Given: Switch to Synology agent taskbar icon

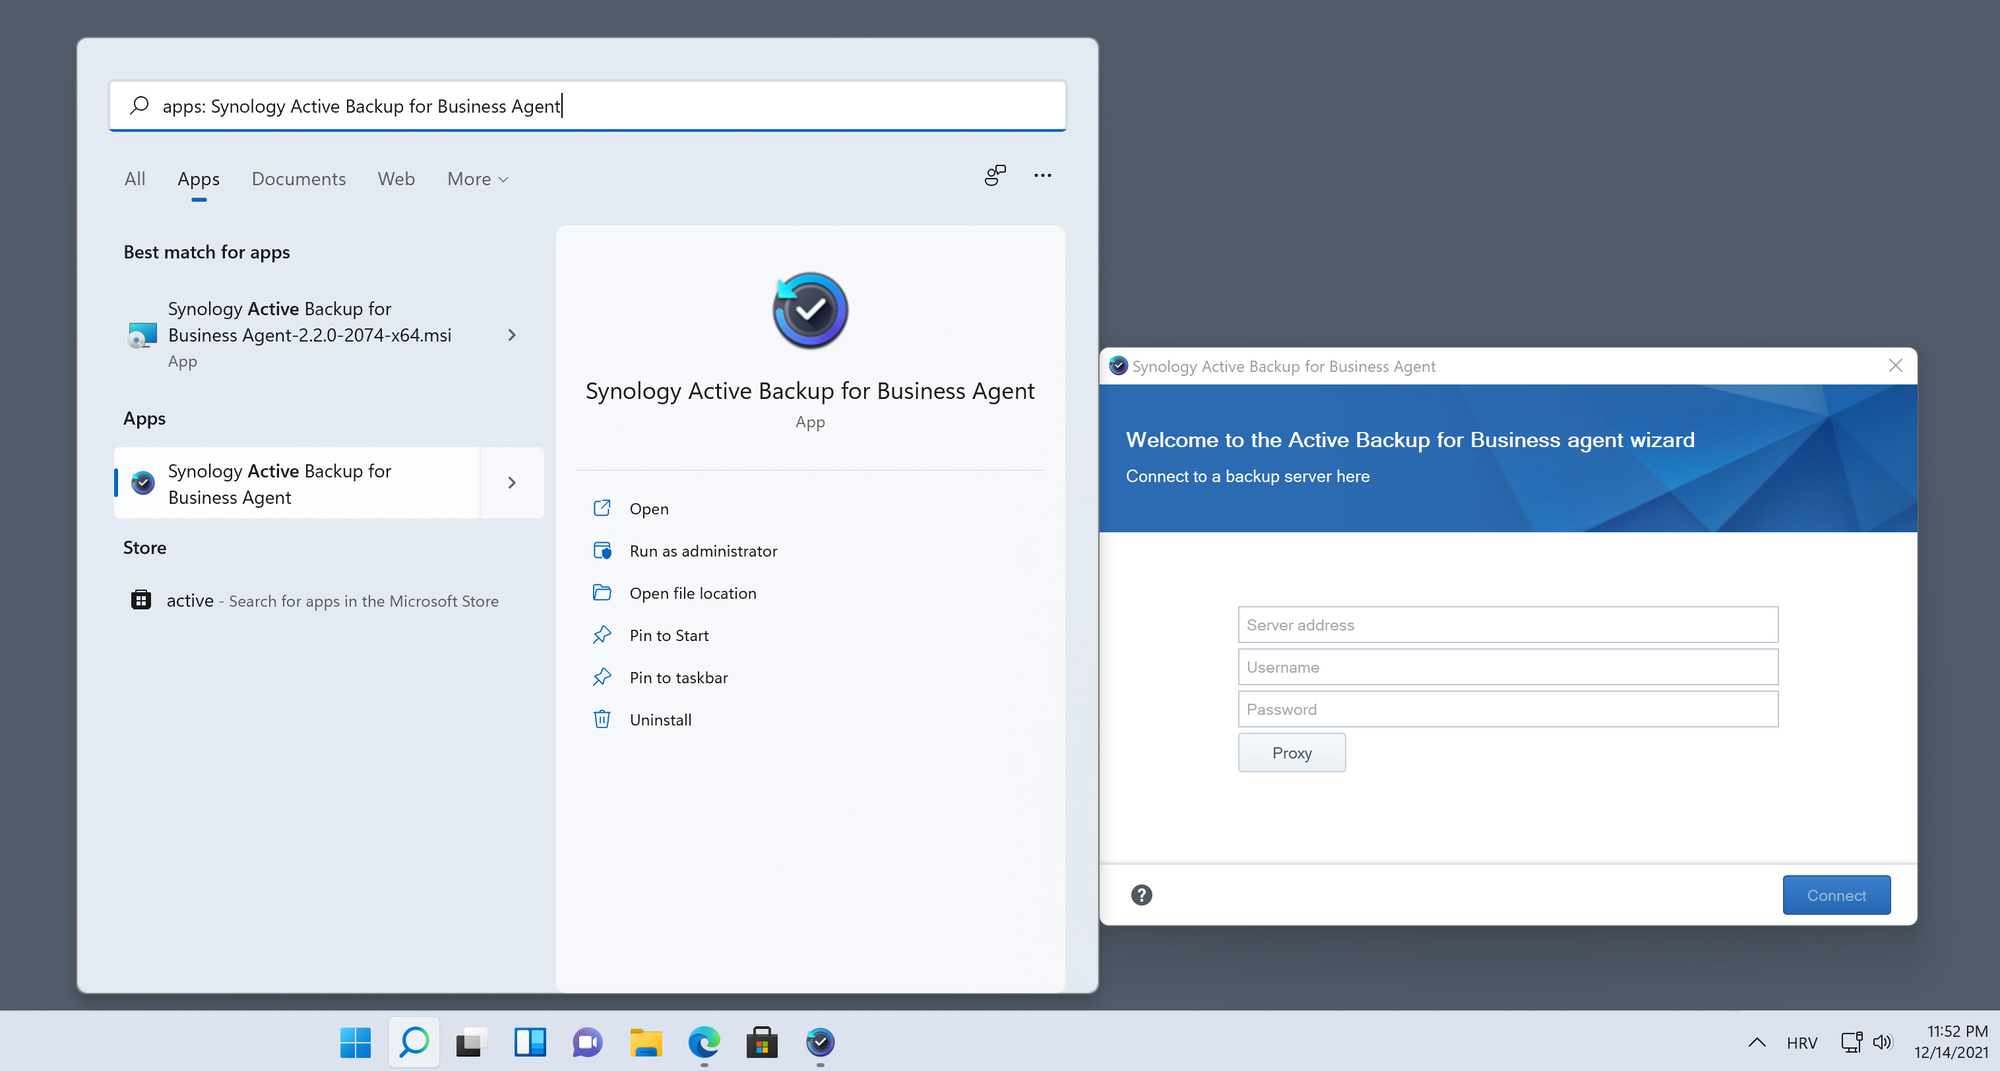Looking at the screenshot, I should (x=820, y=1043).
